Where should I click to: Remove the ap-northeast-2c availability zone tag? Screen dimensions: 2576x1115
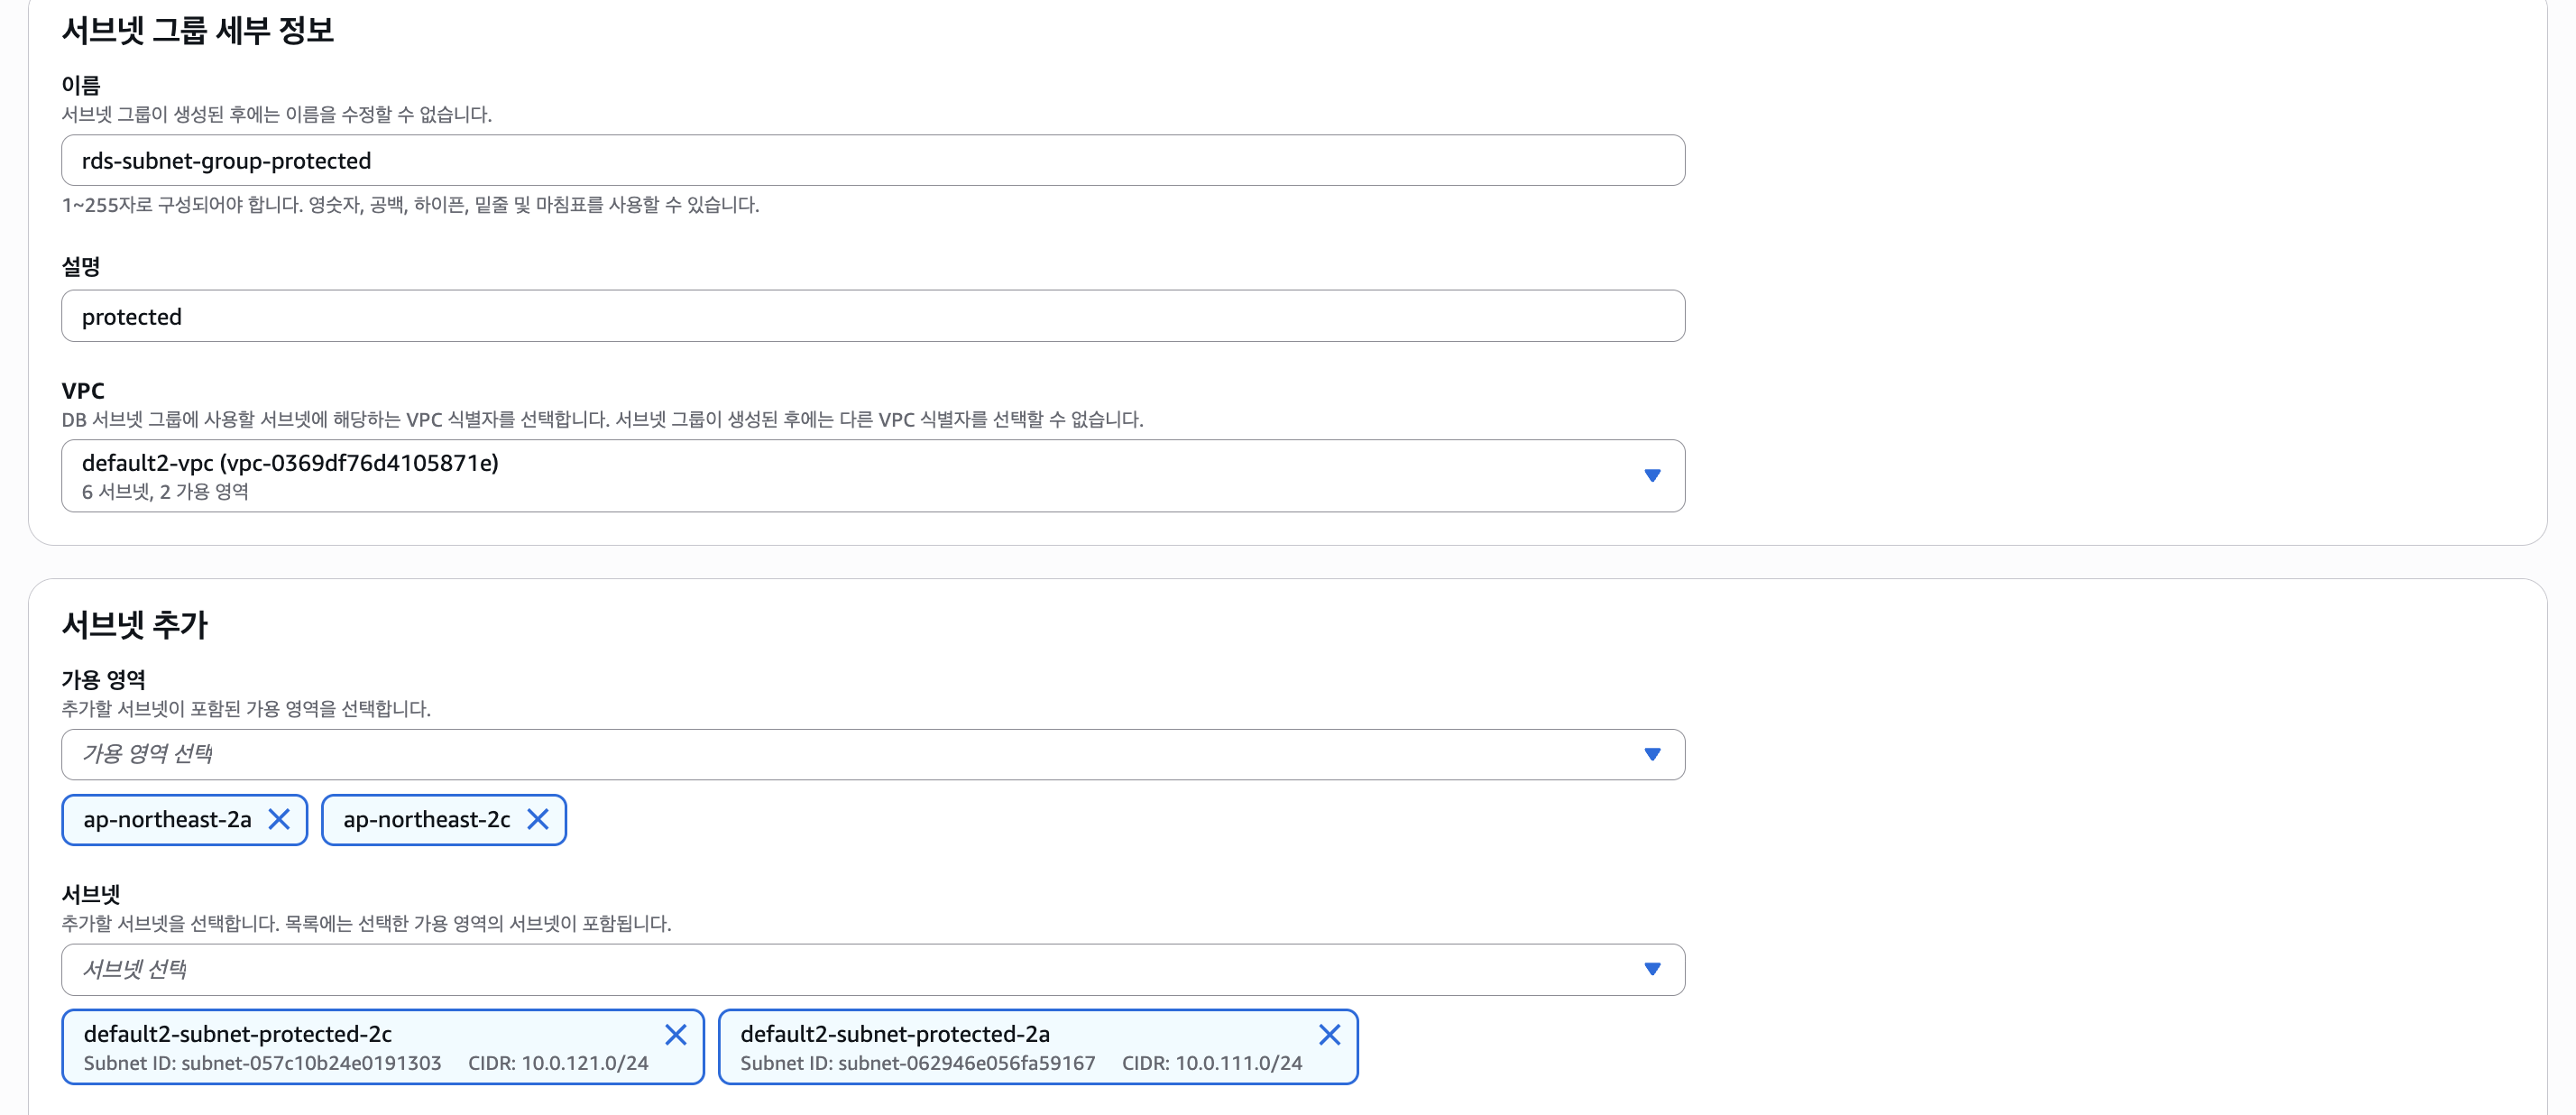(x=538, y=819)
